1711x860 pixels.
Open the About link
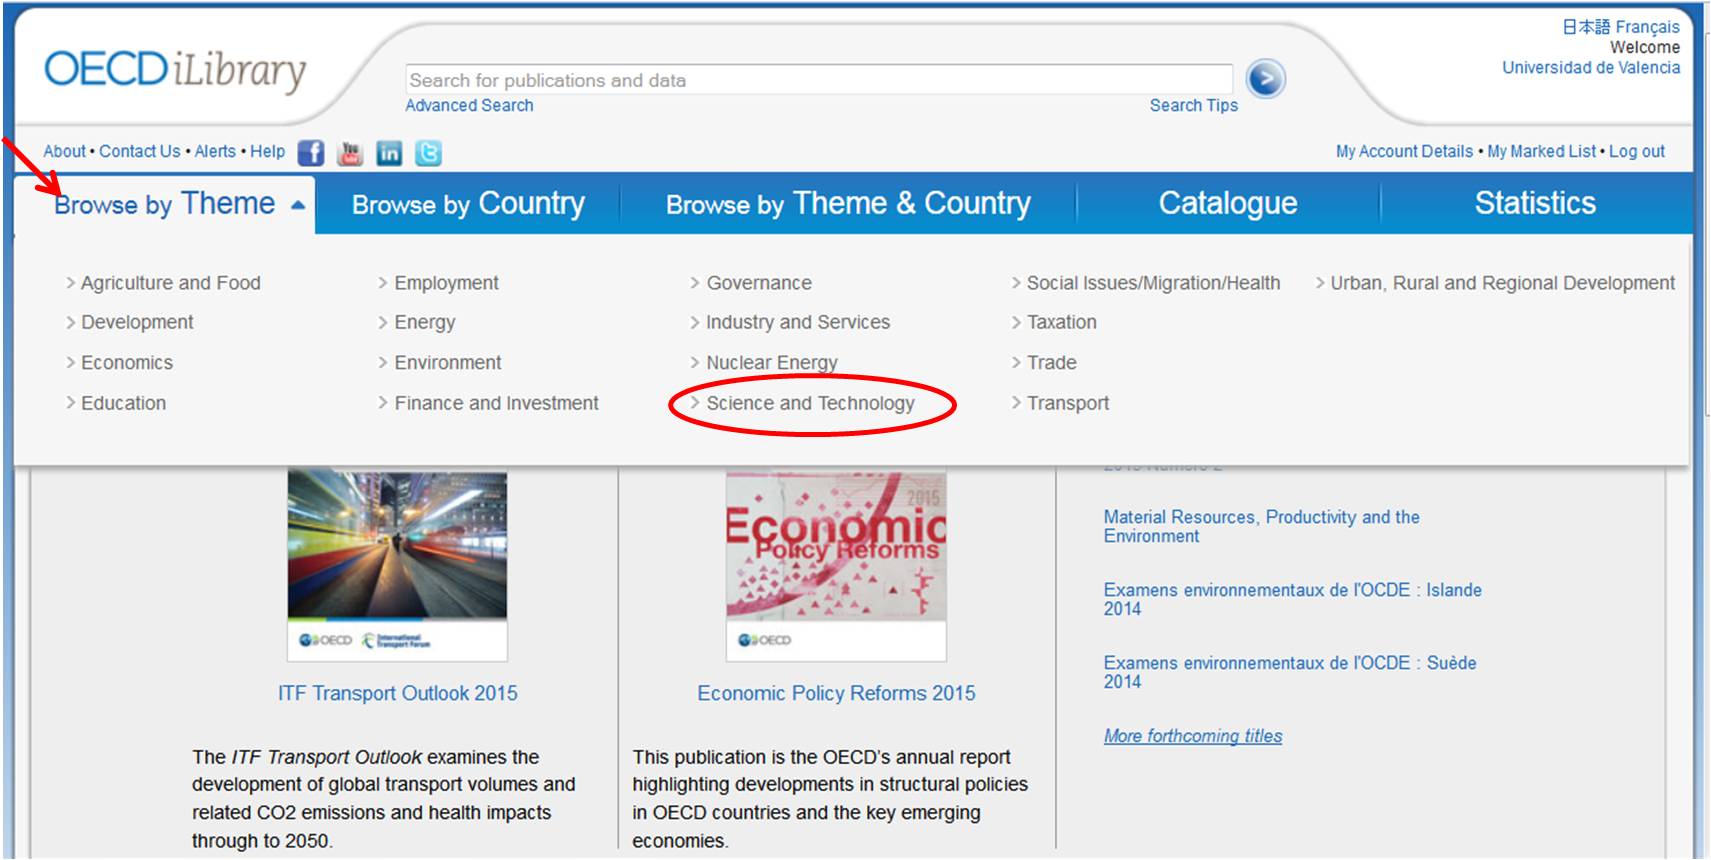coord(65,151)
